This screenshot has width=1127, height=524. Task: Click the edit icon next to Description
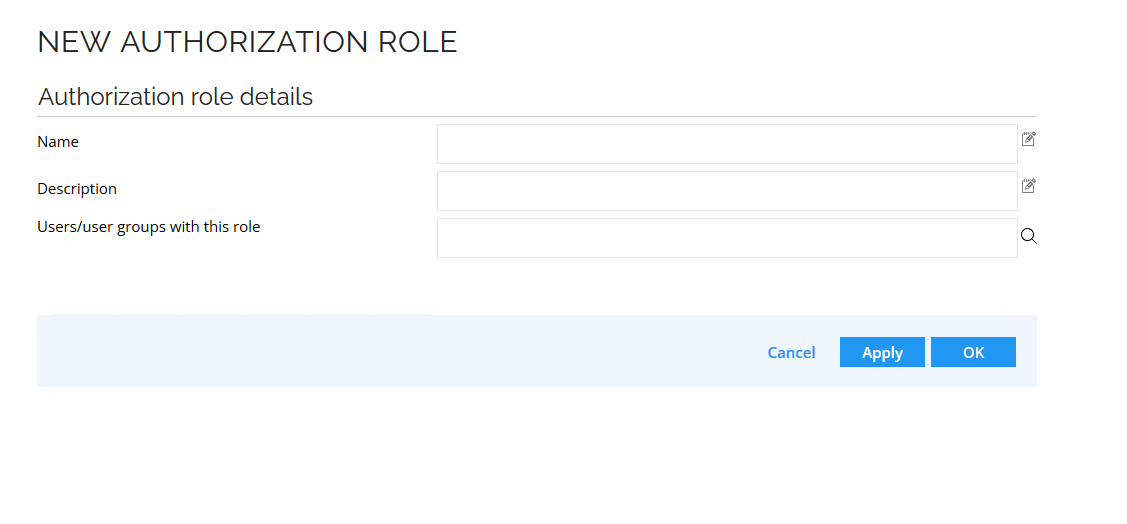click(1029, 186)
